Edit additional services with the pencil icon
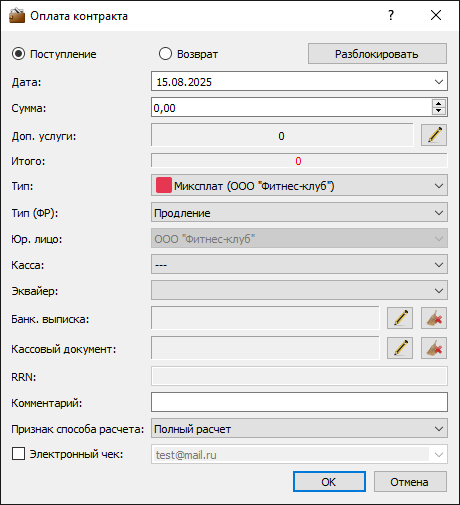 [434, 135]
